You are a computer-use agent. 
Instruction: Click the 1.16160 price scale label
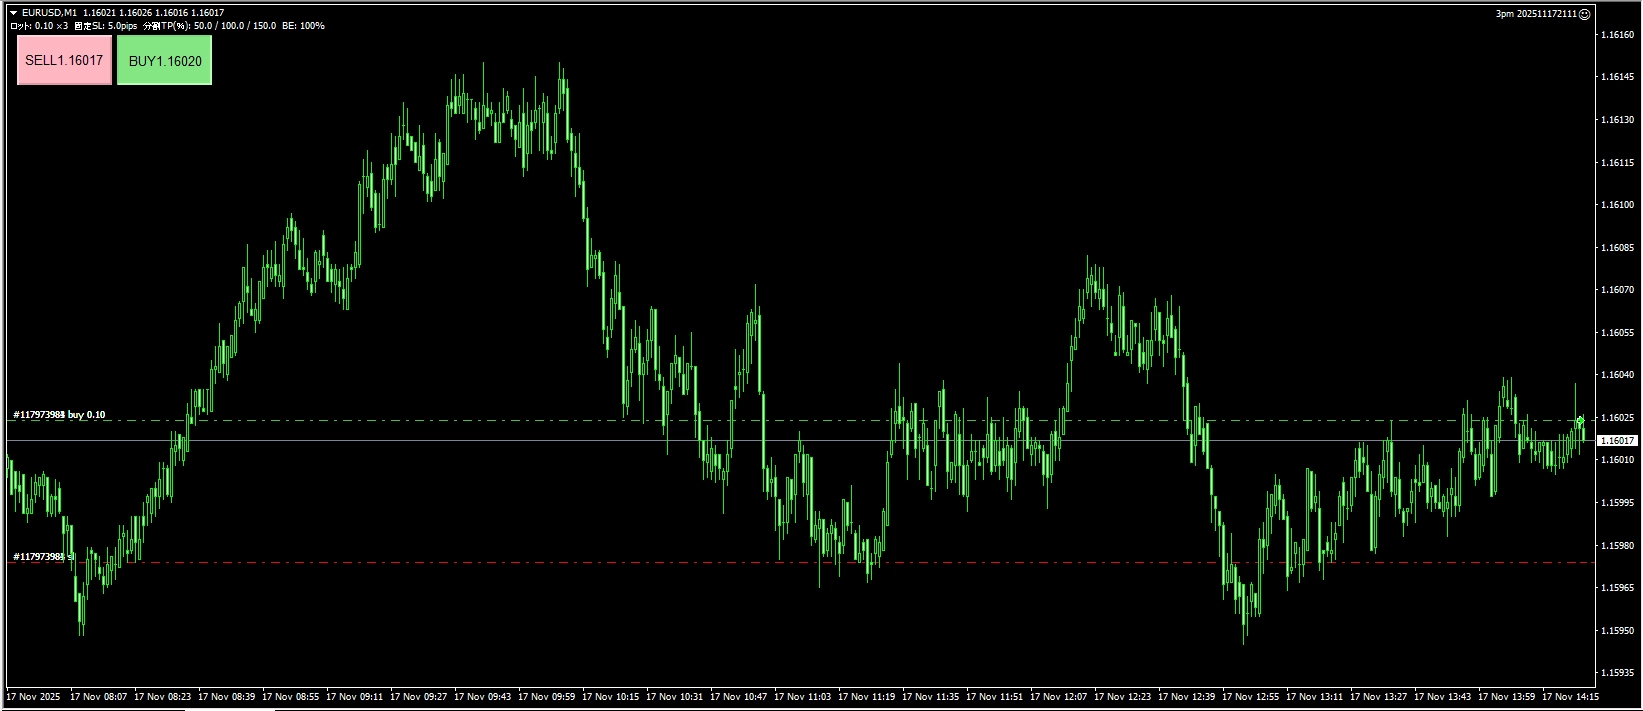click(x=1618, y=35)
